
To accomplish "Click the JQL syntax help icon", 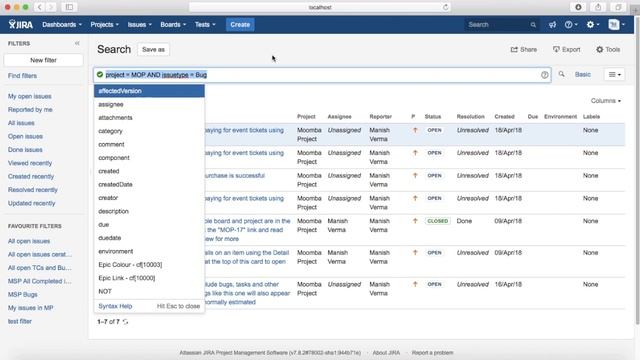I will 544,75.
